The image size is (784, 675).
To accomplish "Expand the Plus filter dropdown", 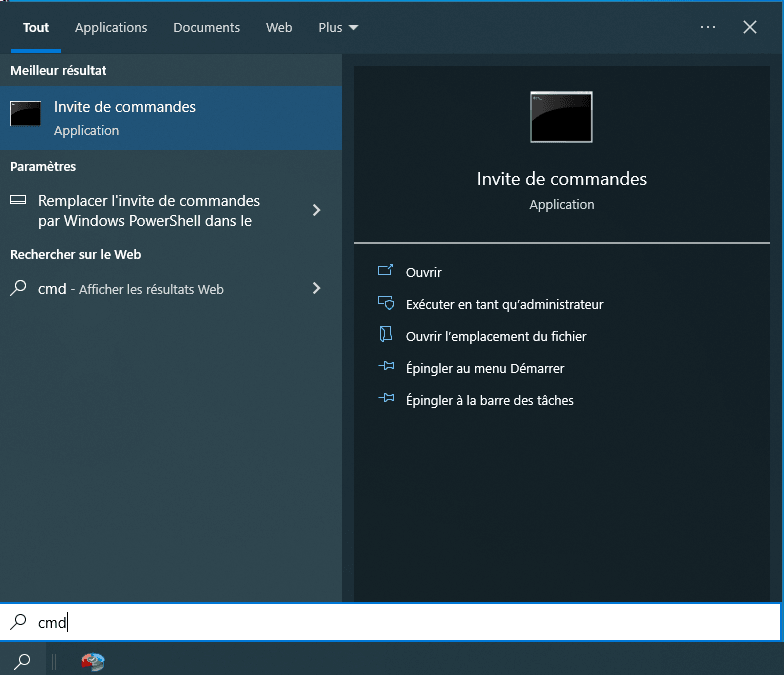I will [338, 27].
